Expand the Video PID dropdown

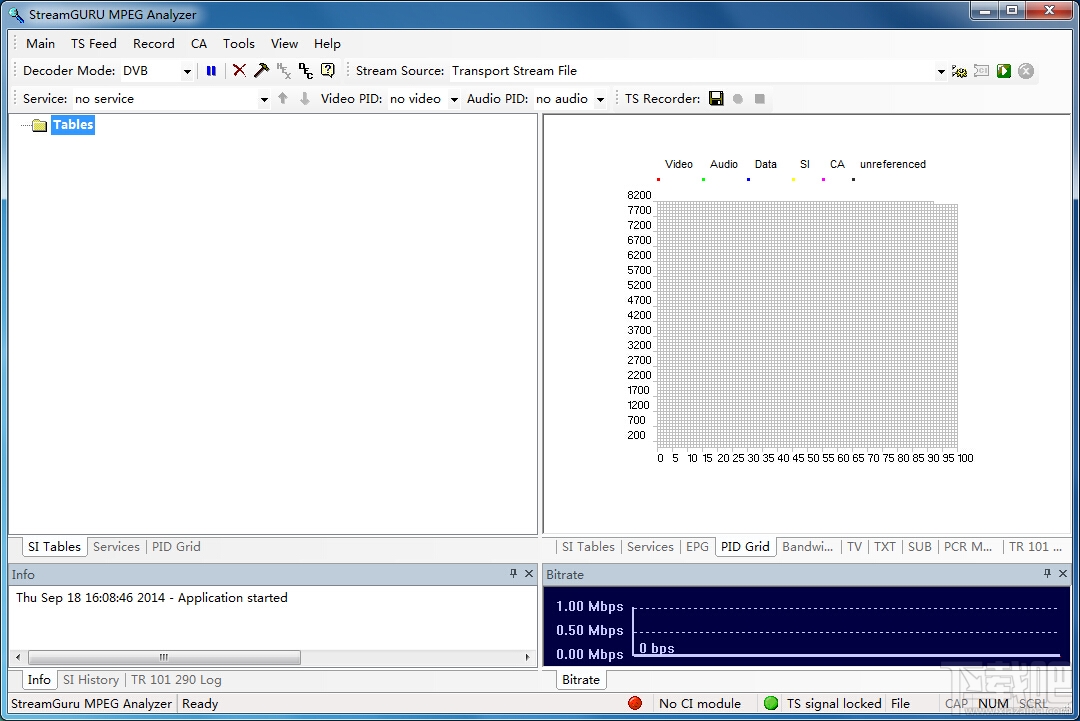[x=454, y=99]
